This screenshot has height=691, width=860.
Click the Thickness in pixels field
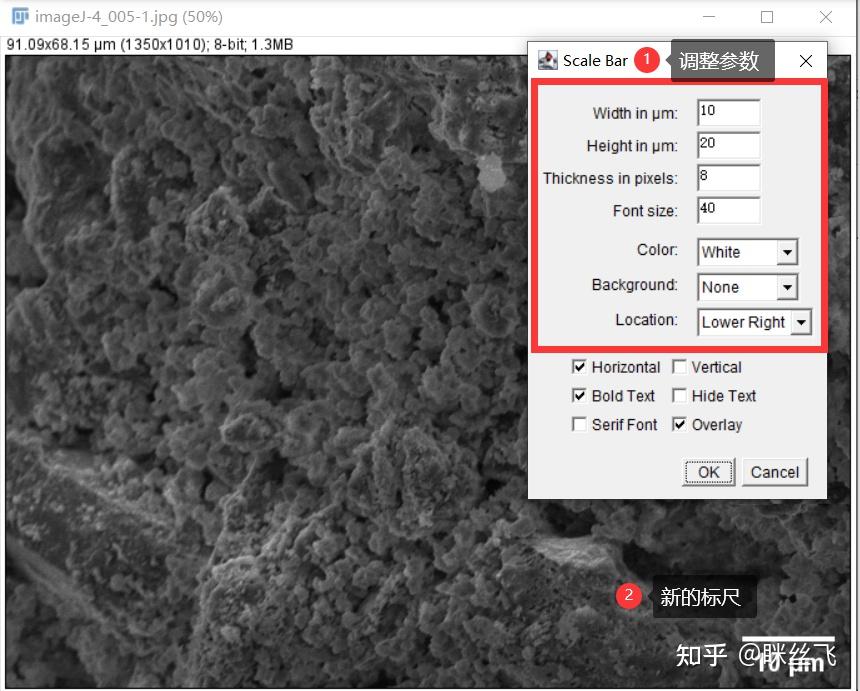(727, 178)
